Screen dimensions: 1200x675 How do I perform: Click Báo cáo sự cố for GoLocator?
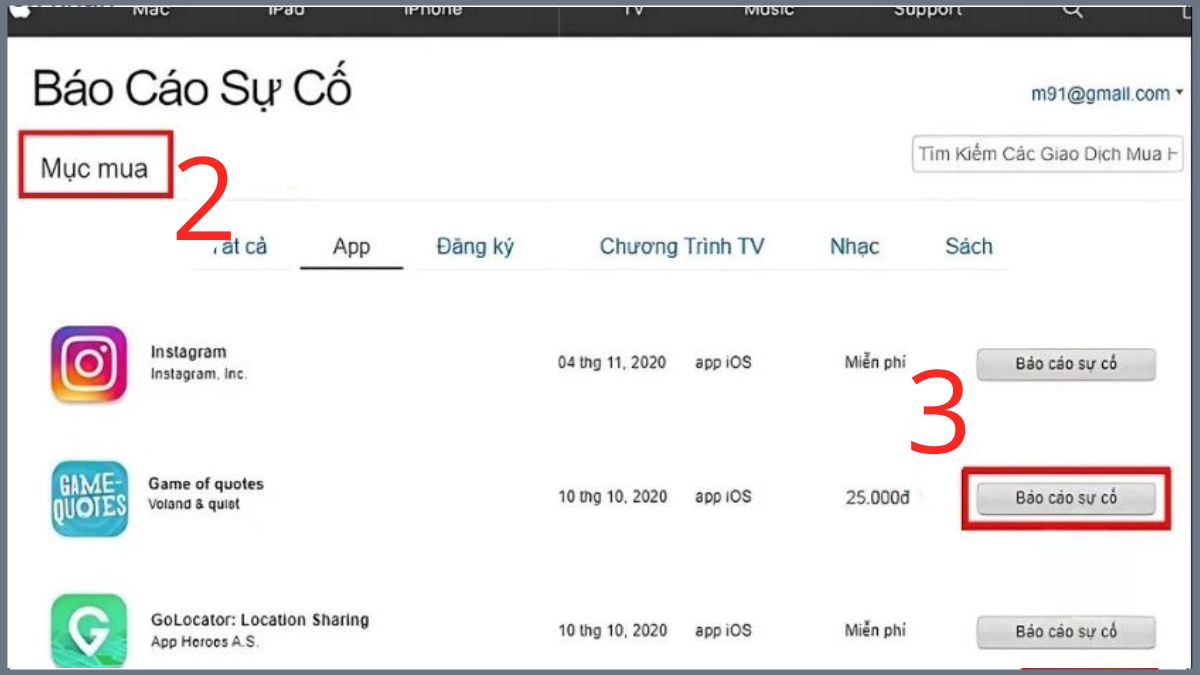pos(1066,631)
